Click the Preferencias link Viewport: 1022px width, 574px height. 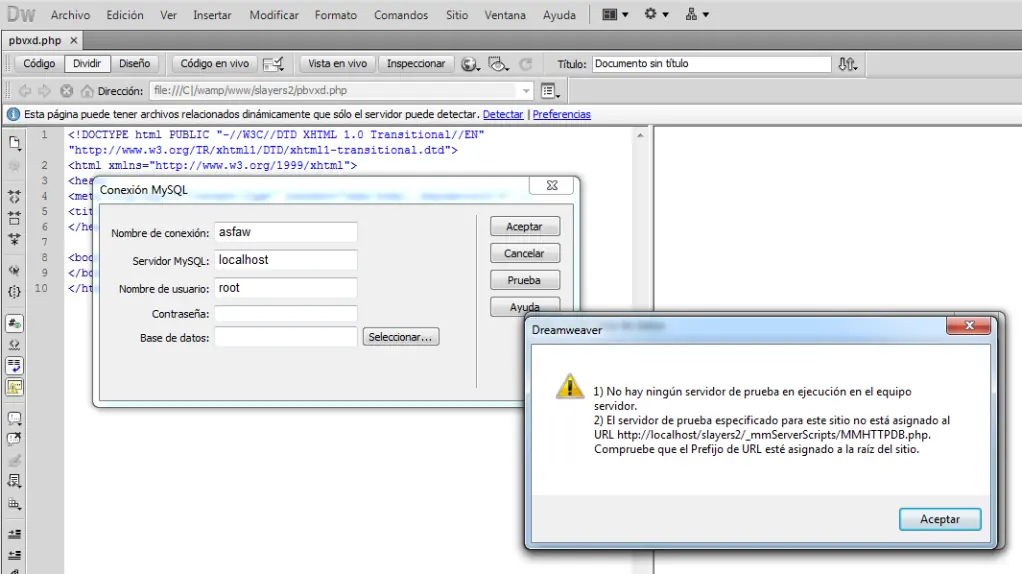tap(561, 114)
